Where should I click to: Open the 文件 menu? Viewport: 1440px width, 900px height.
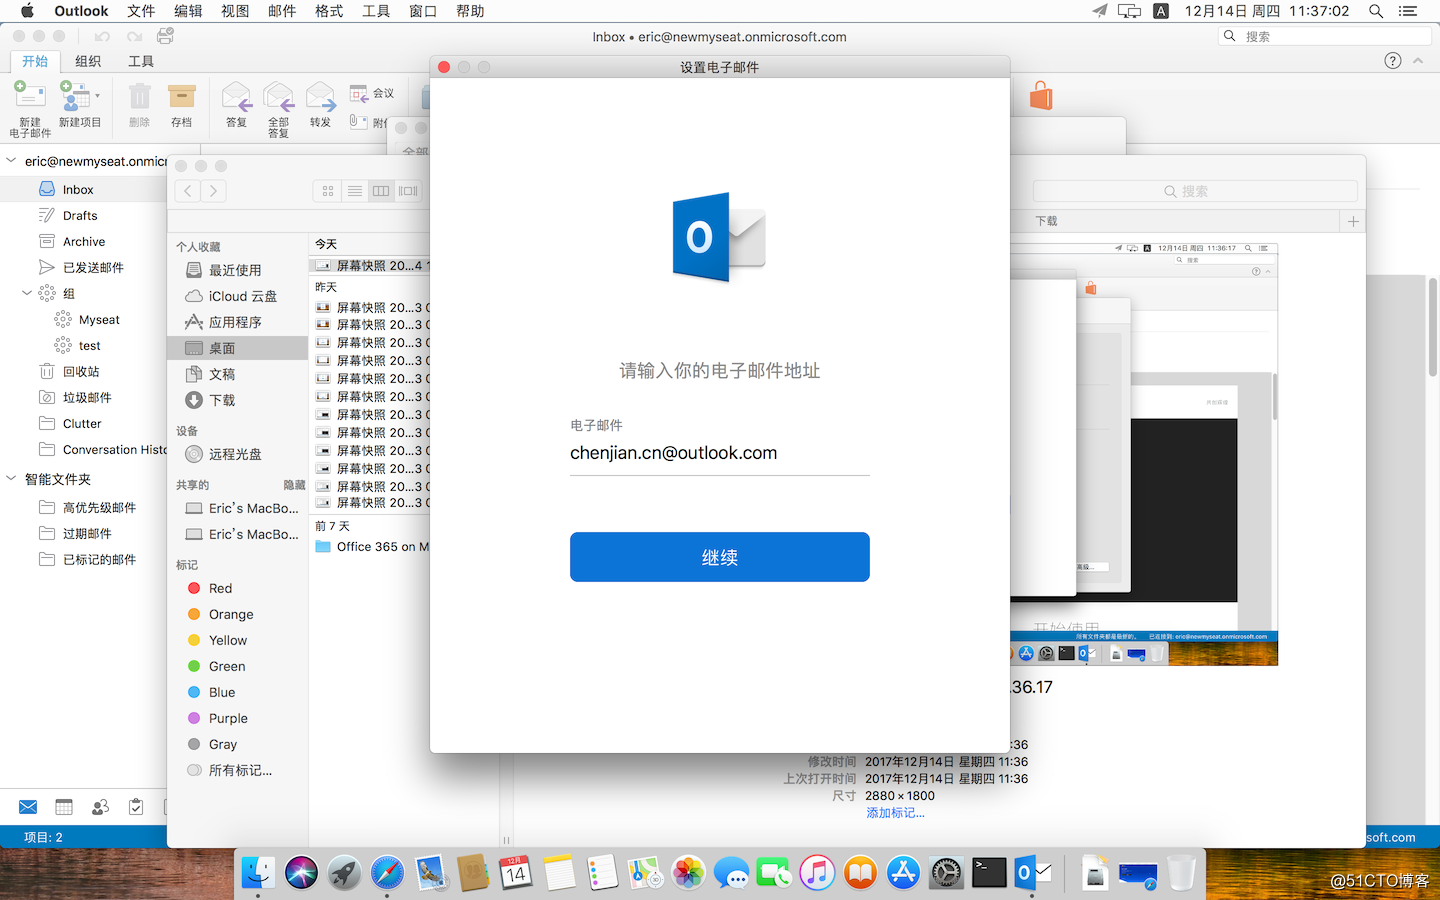[141, 11]
